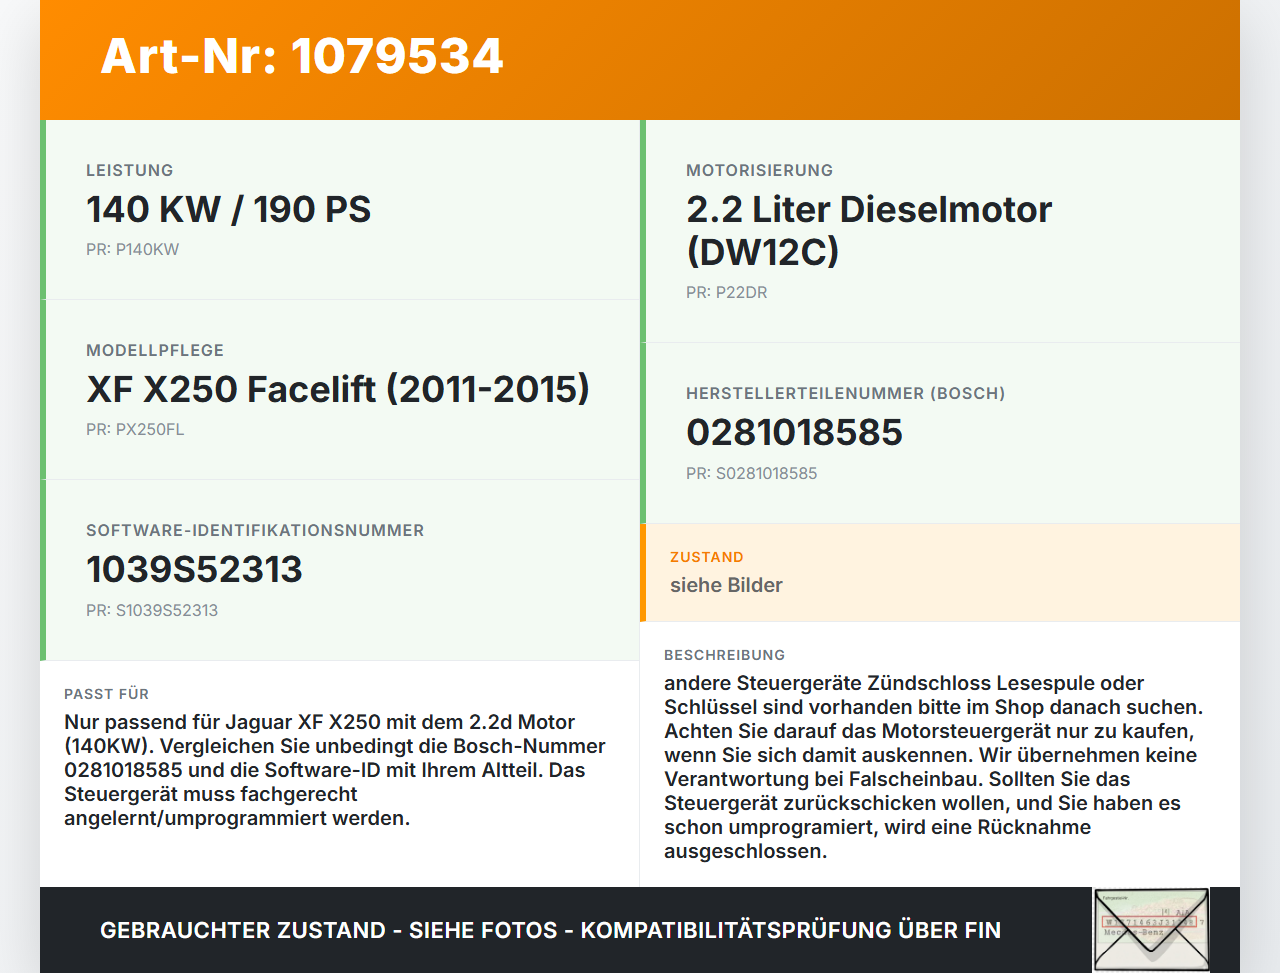Select the large Bosch number 0281018585
This screenshot has height=973, width=1280.
(794, 432)
